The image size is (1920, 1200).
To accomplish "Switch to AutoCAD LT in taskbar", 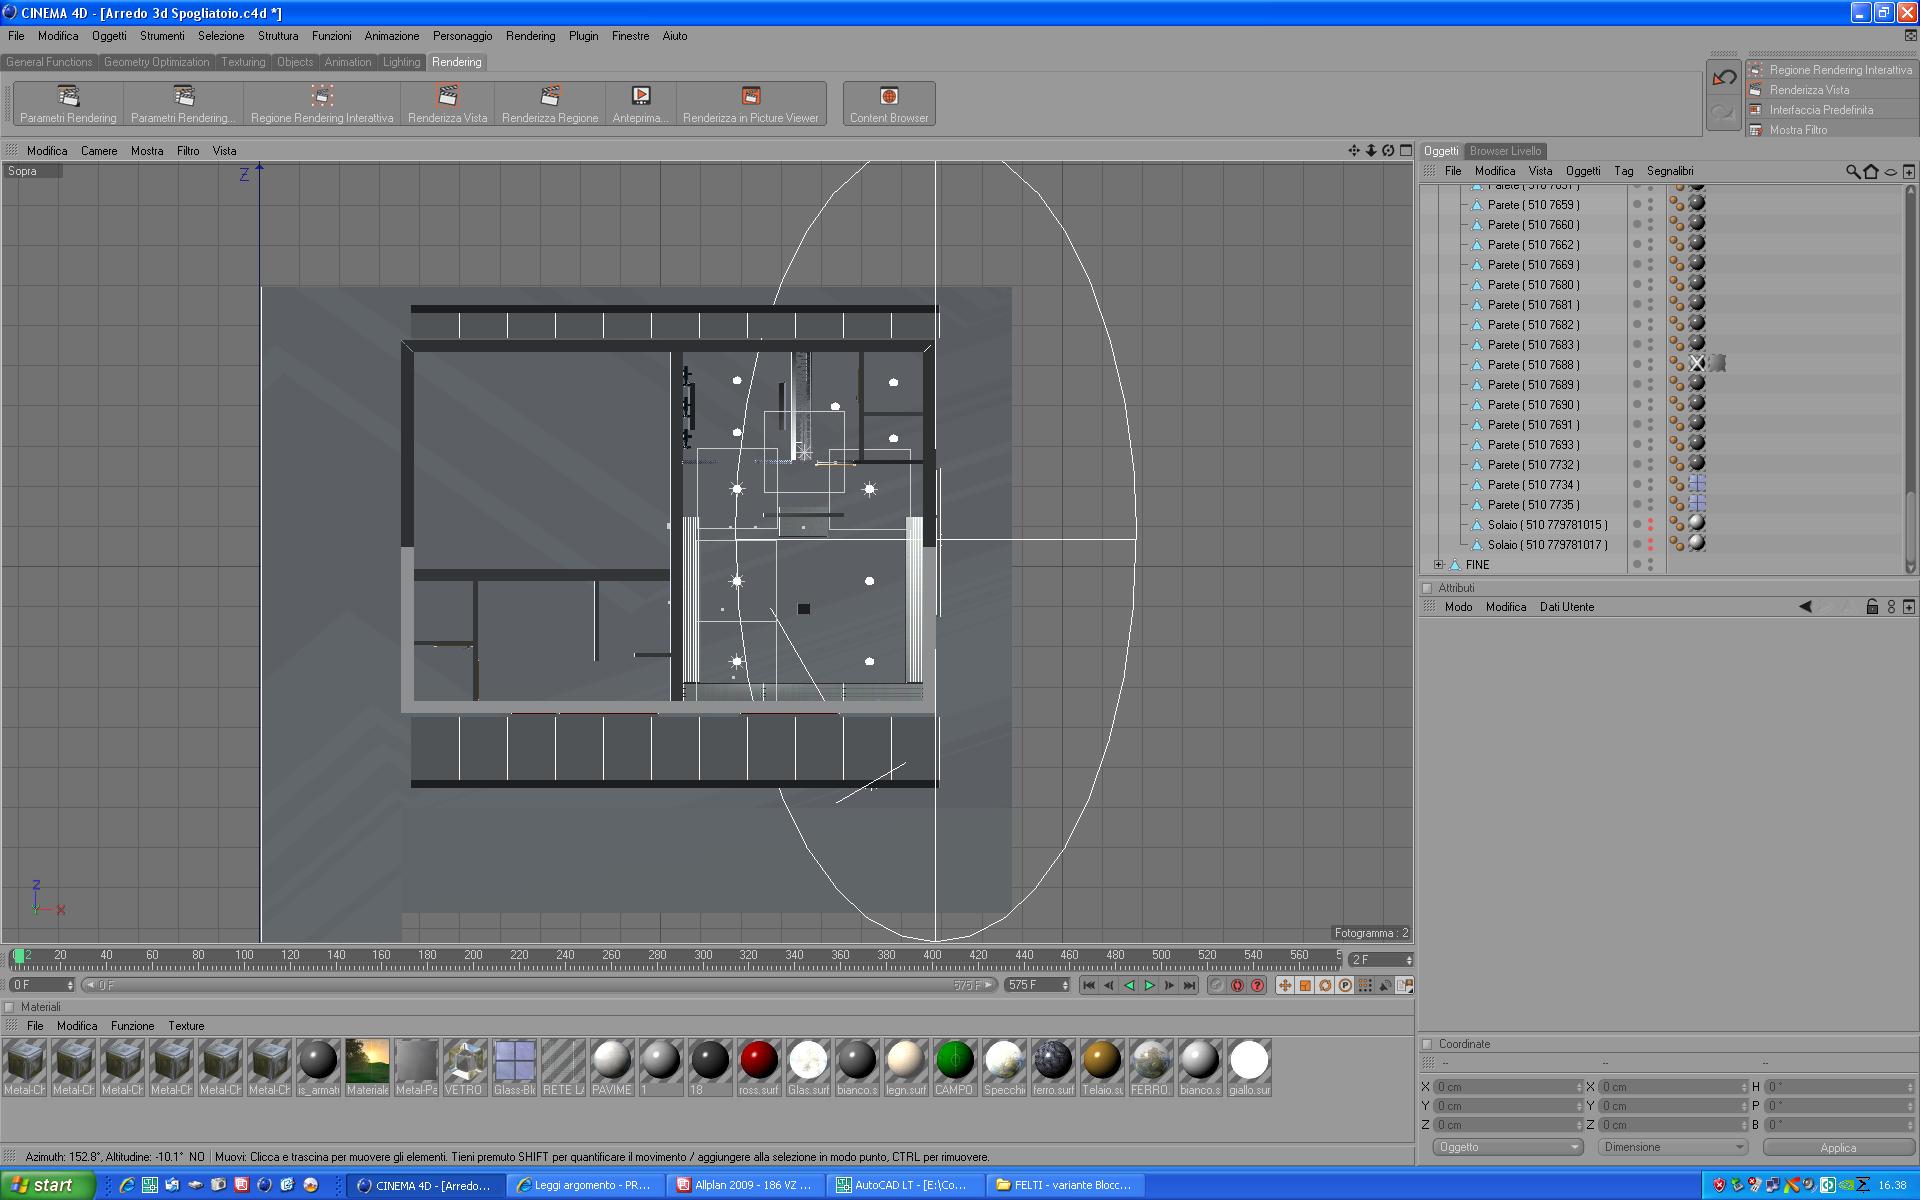I will [x=905, y=1185].
